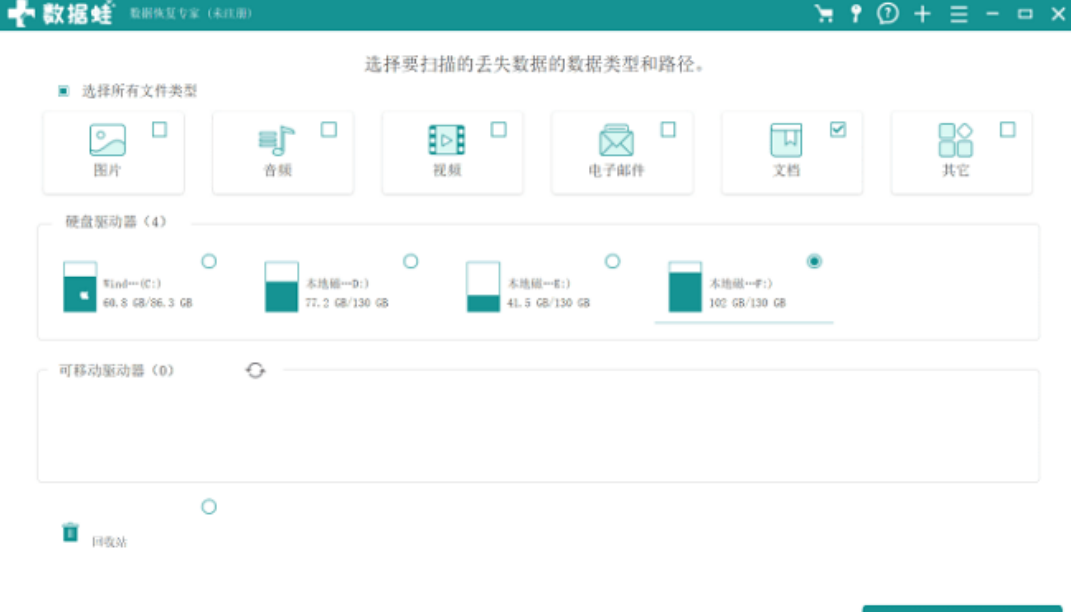Refresh the removable drives list
Viewport: 1071px width, 612px height.
pos(256,370)
